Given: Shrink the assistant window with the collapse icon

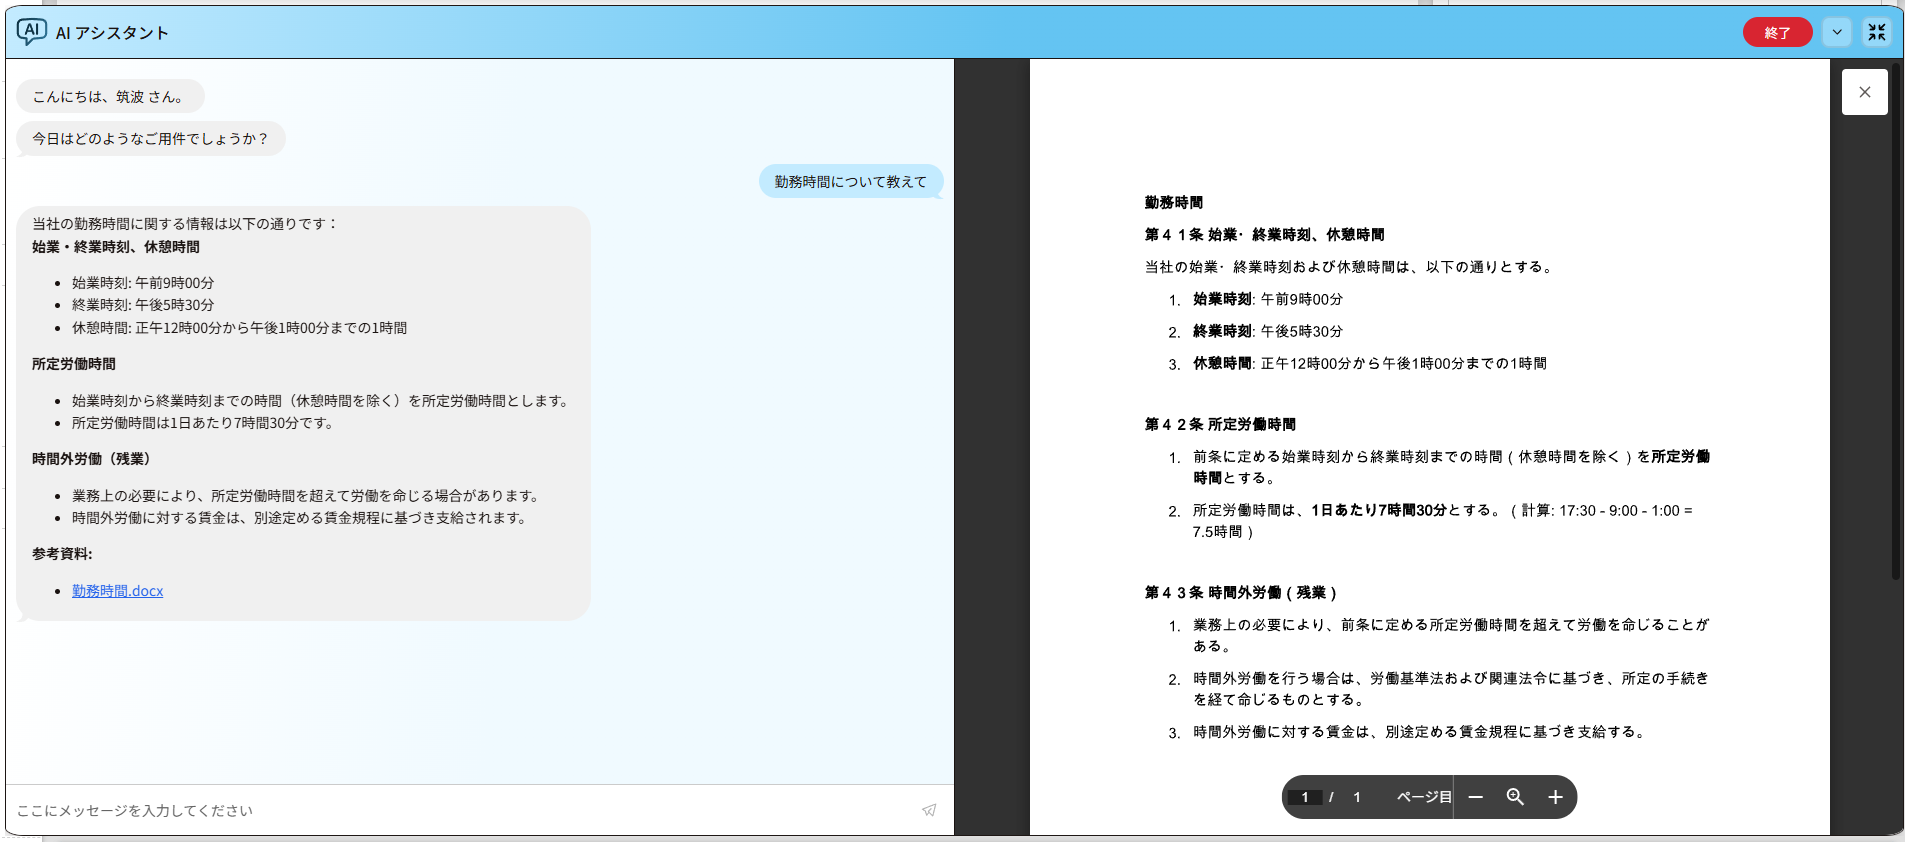Looking at the screenshot, I should pos(1877,32).
